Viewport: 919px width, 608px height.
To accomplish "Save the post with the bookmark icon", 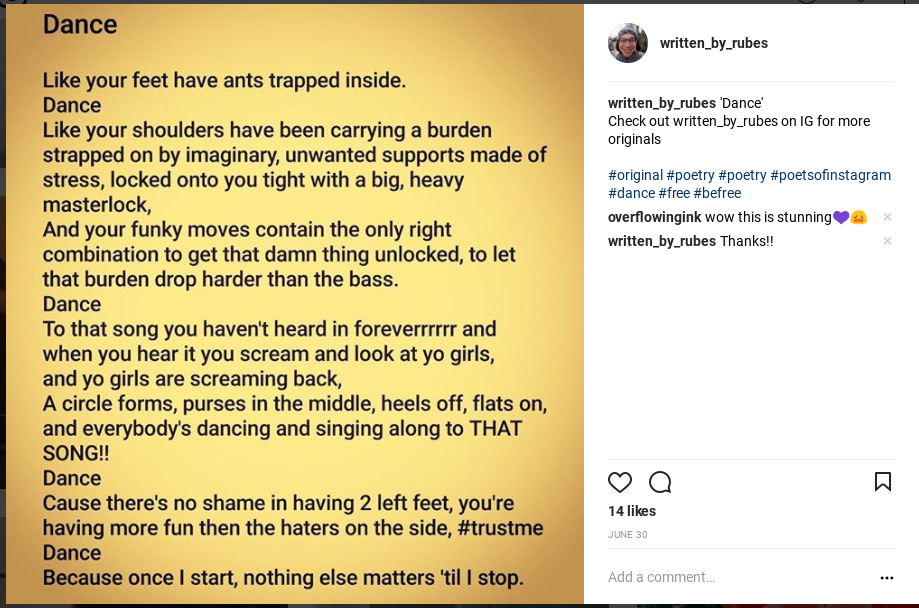I will point(883,482).
